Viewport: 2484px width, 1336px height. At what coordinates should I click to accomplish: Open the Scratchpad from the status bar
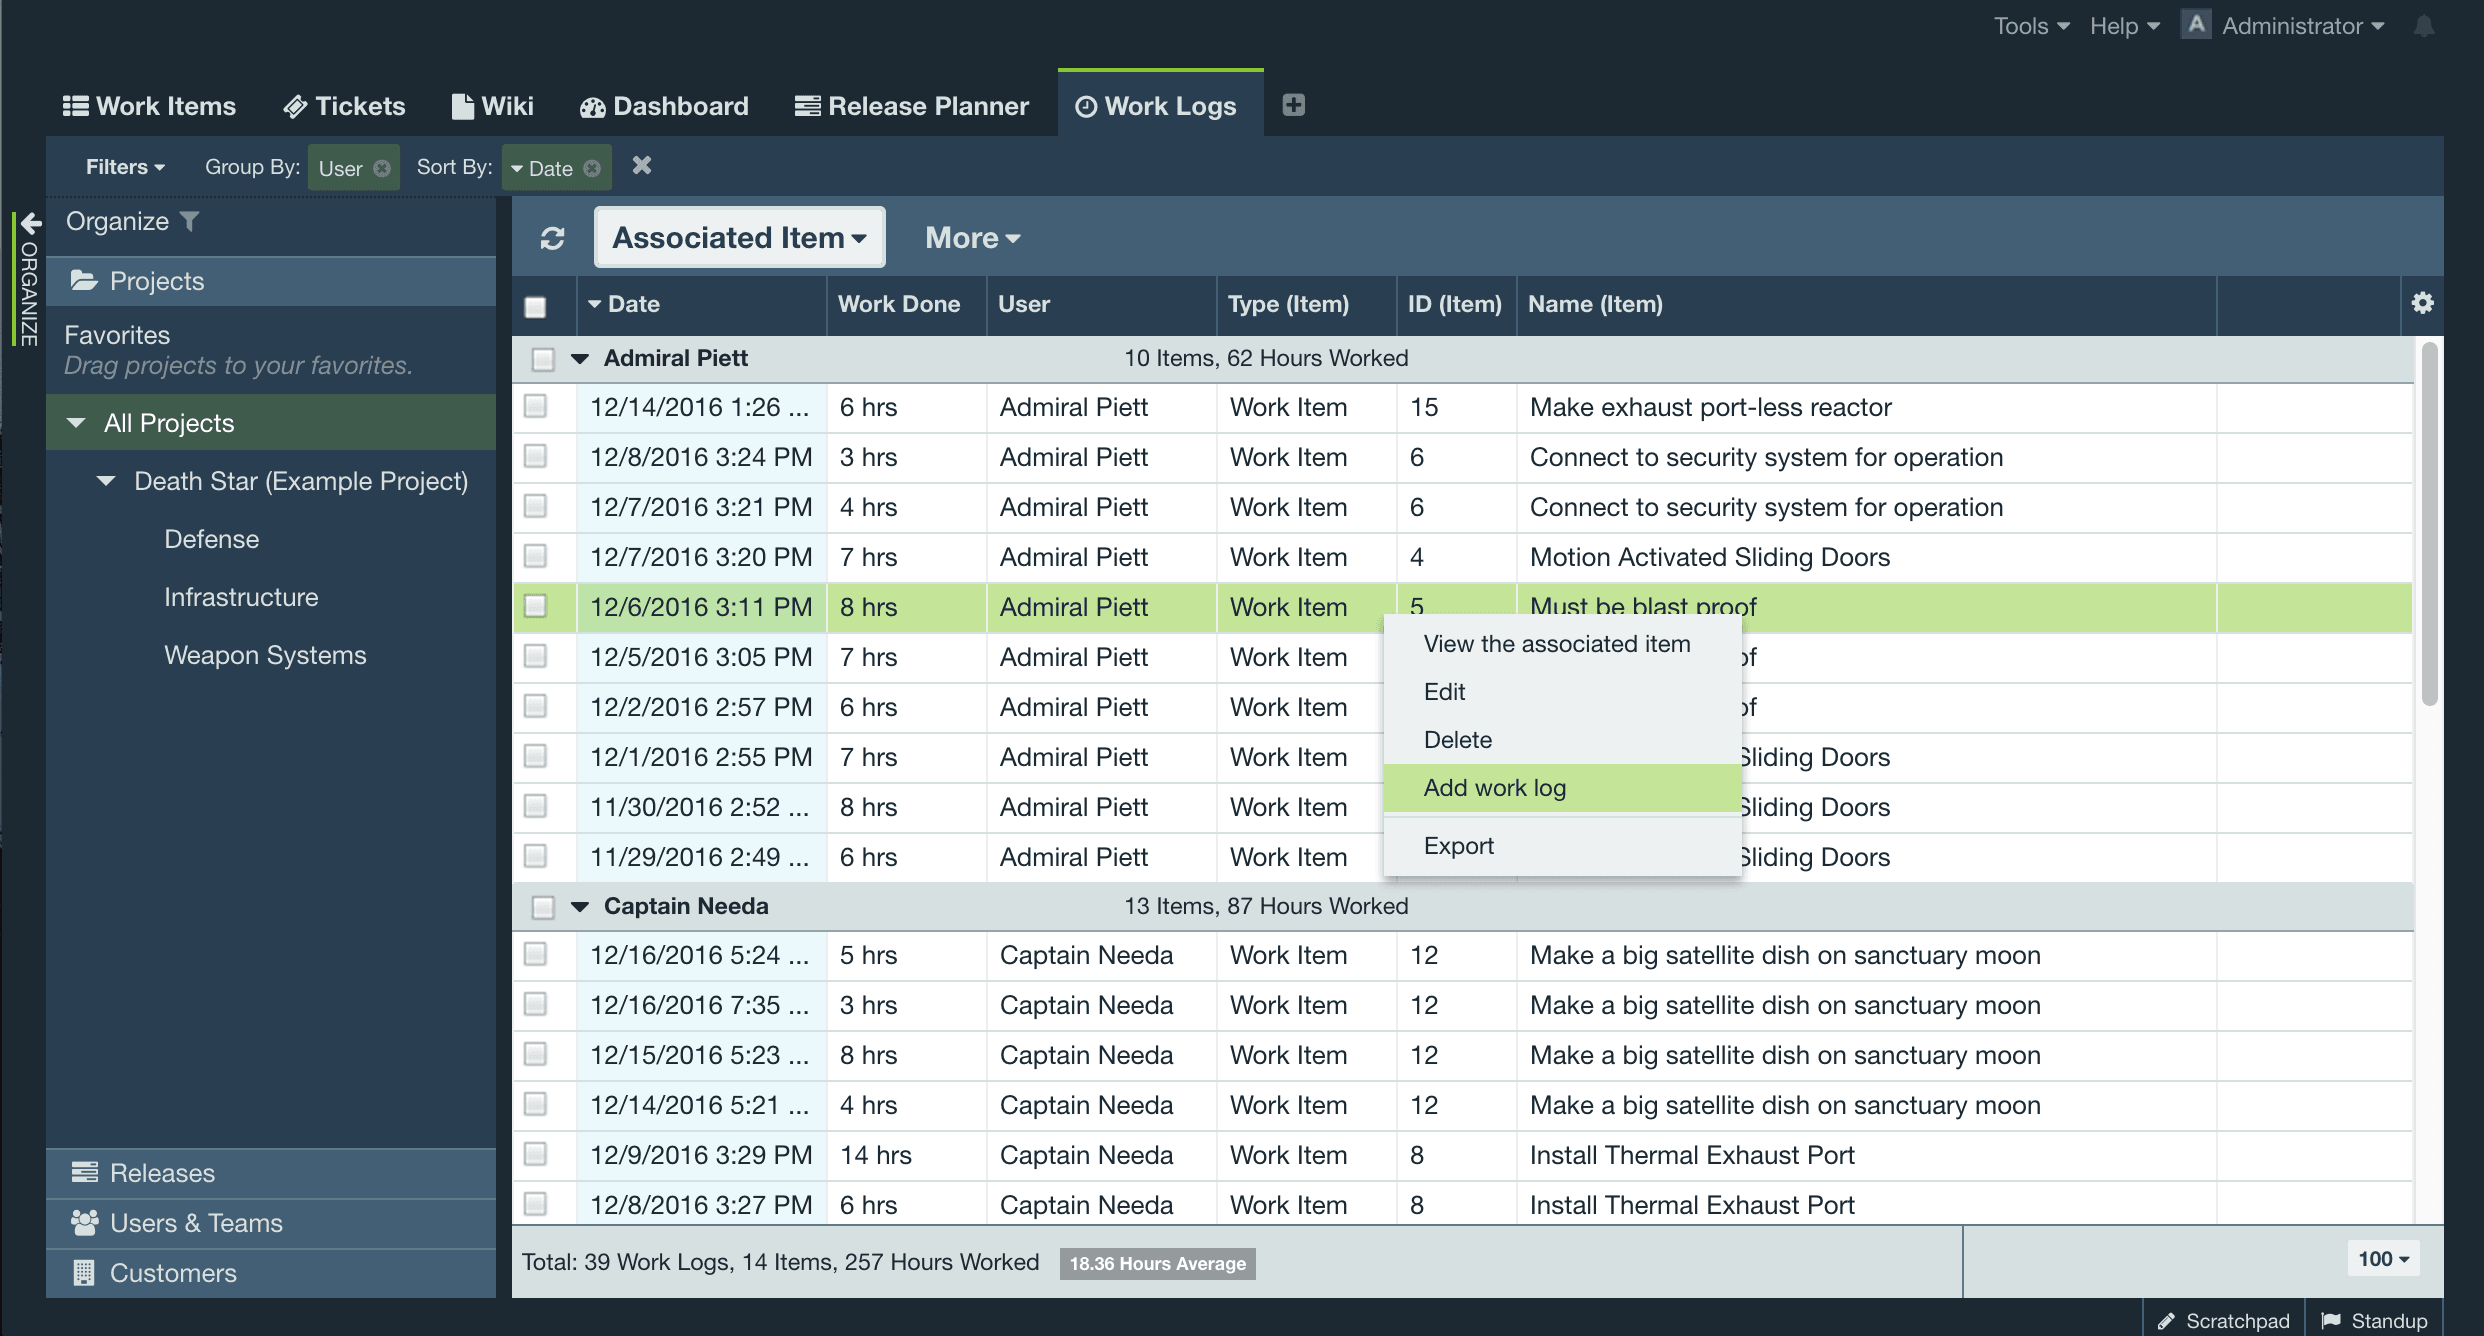pyautogui.click(x=2224, y=1320)
